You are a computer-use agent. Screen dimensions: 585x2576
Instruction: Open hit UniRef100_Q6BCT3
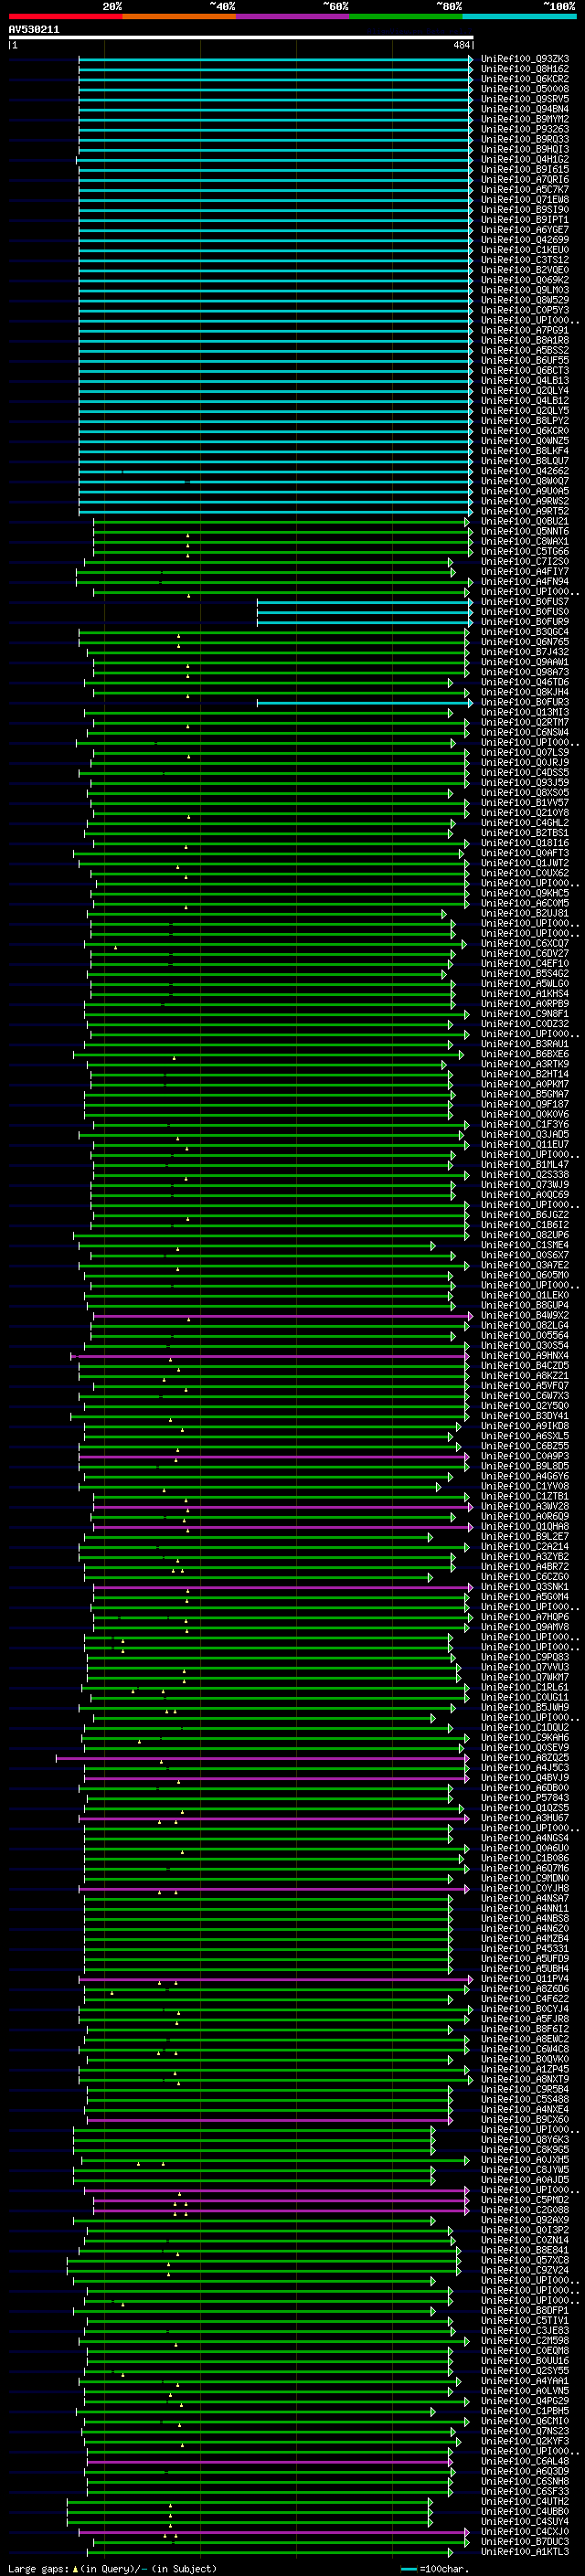pos(525,371)
